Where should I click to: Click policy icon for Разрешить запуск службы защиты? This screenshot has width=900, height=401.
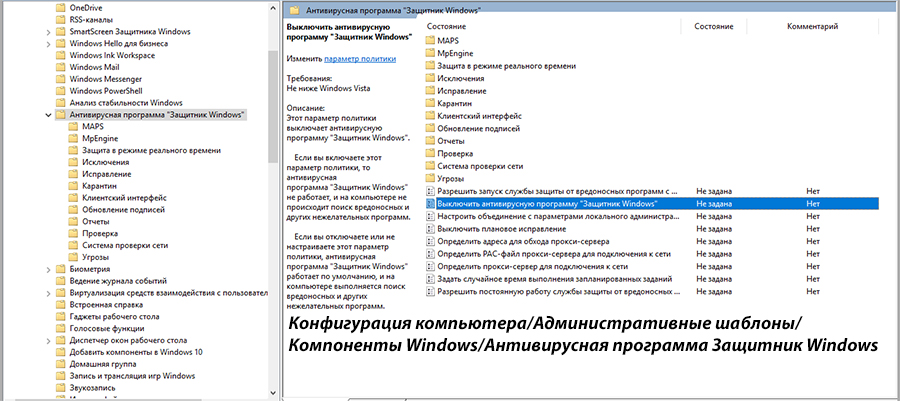pos(430,191)
